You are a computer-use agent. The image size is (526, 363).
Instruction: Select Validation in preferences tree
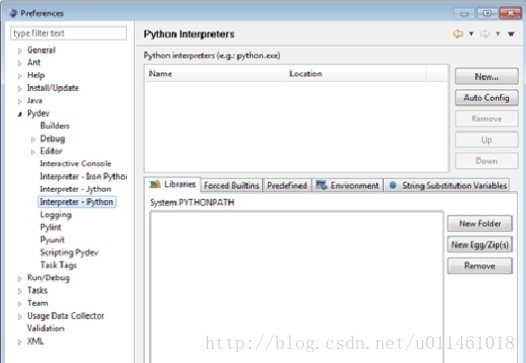tap(46, 328)
